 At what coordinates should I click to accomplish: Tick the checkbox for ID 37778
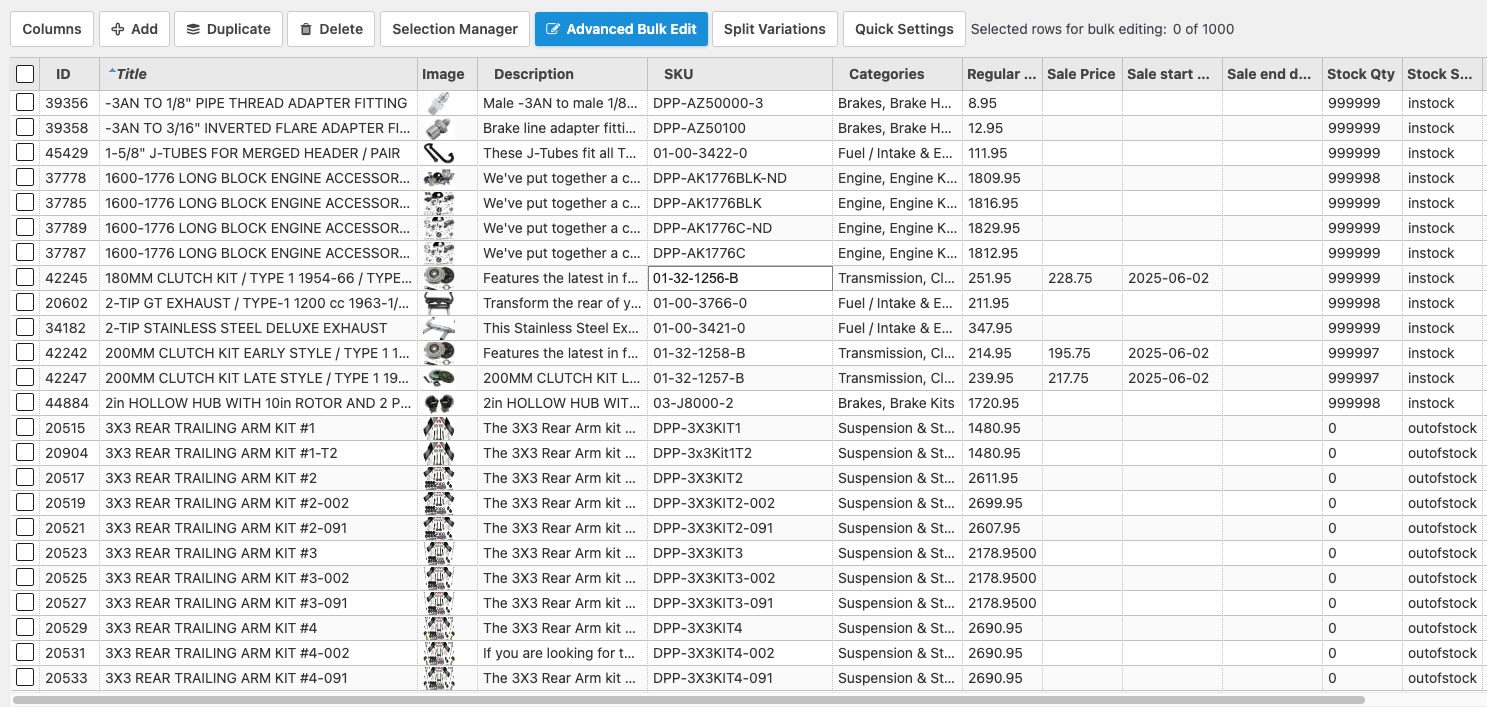tap(25, 178)
